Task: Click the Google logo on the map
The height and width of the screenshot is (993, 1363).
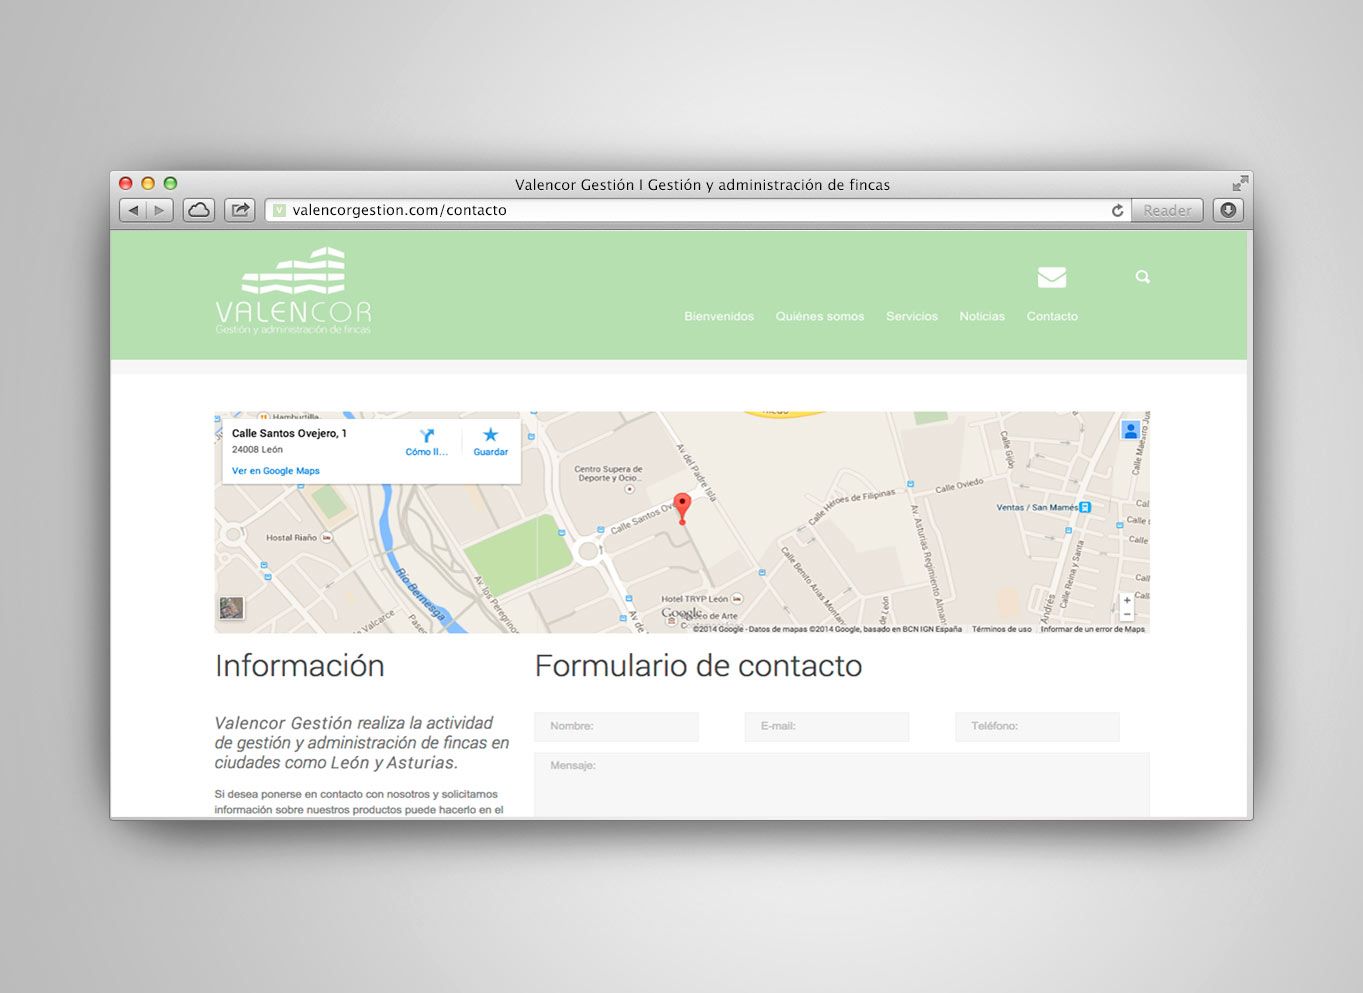Action: [x=682, y=613]
